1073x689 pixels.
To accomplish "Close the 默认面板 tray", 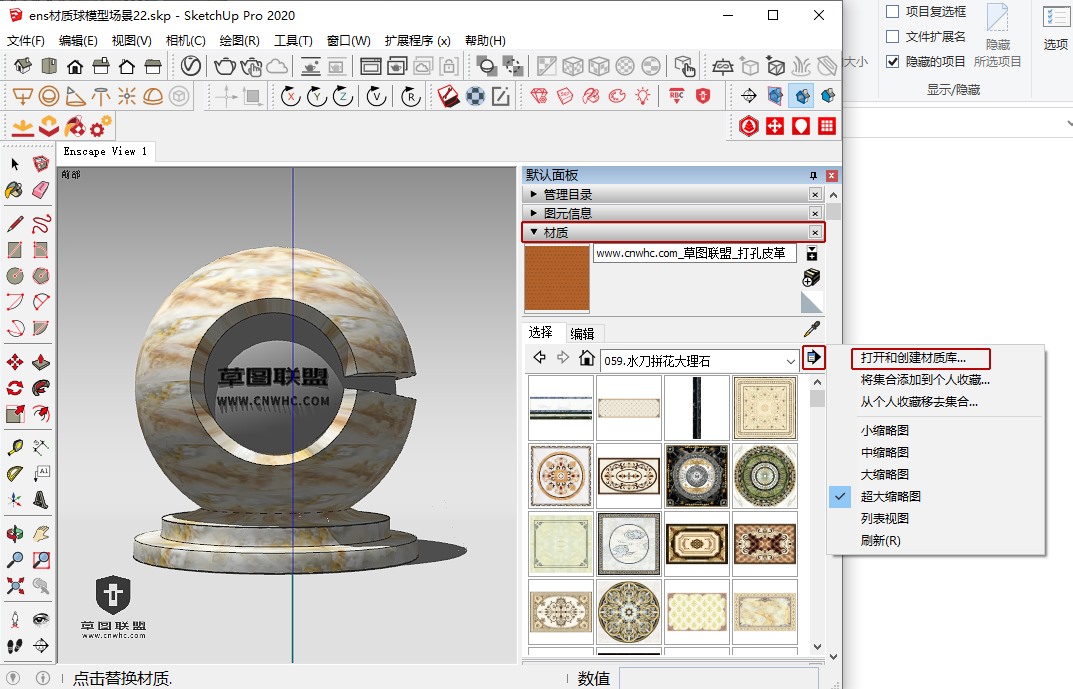I will point(831,176).
